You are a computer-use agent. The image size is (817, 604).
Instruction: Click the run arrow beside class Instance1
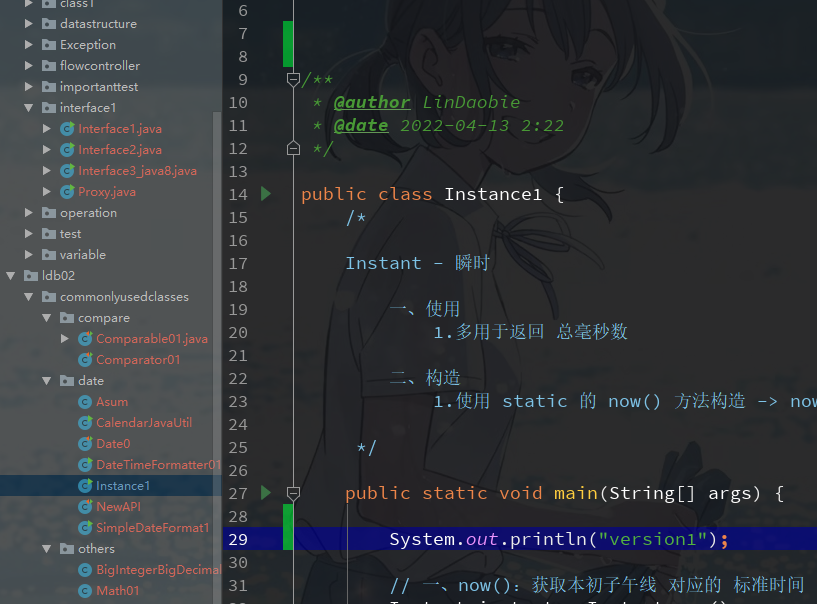point(265,194)
